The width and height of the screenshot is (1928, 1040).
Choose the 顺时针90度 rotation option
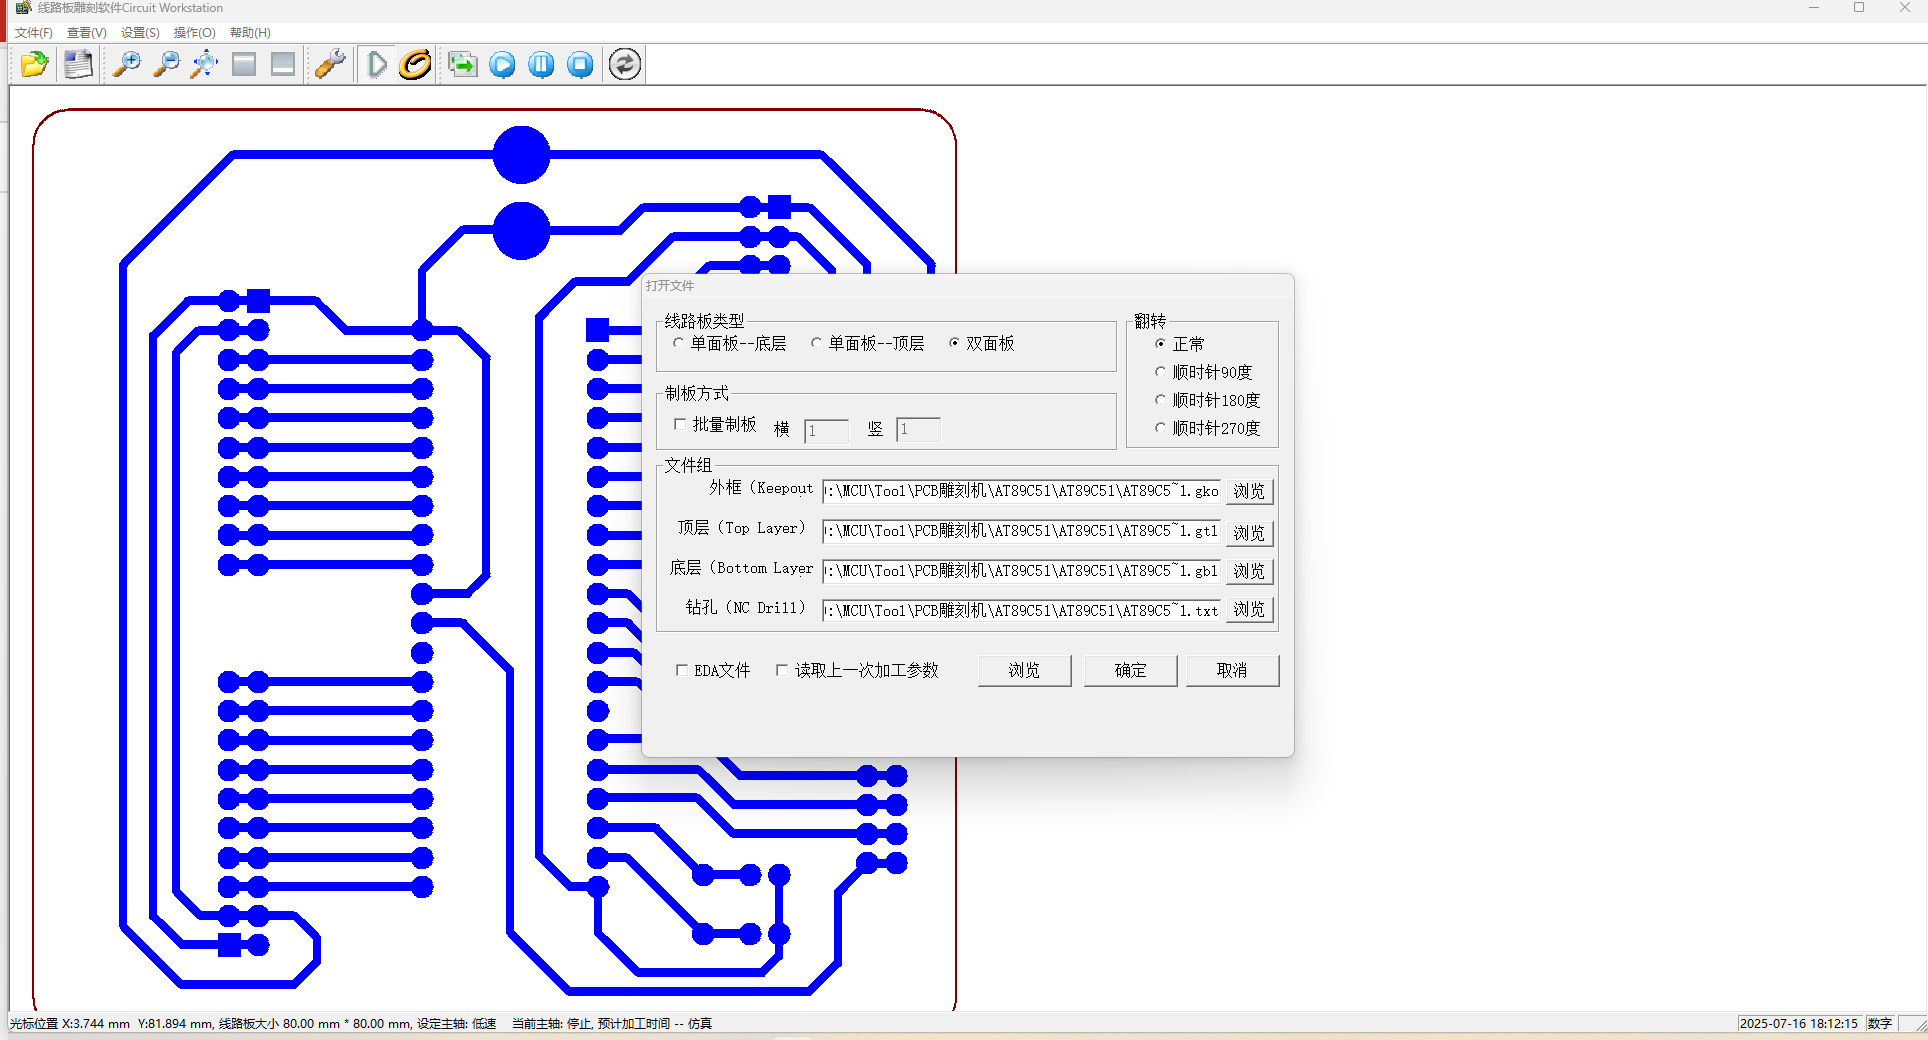pos(1160,372)
